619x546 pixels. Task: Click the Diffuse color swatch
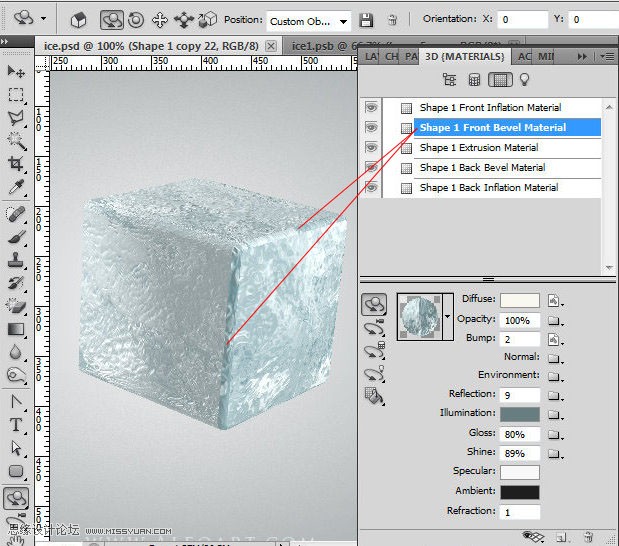click(x=520, y=300)
